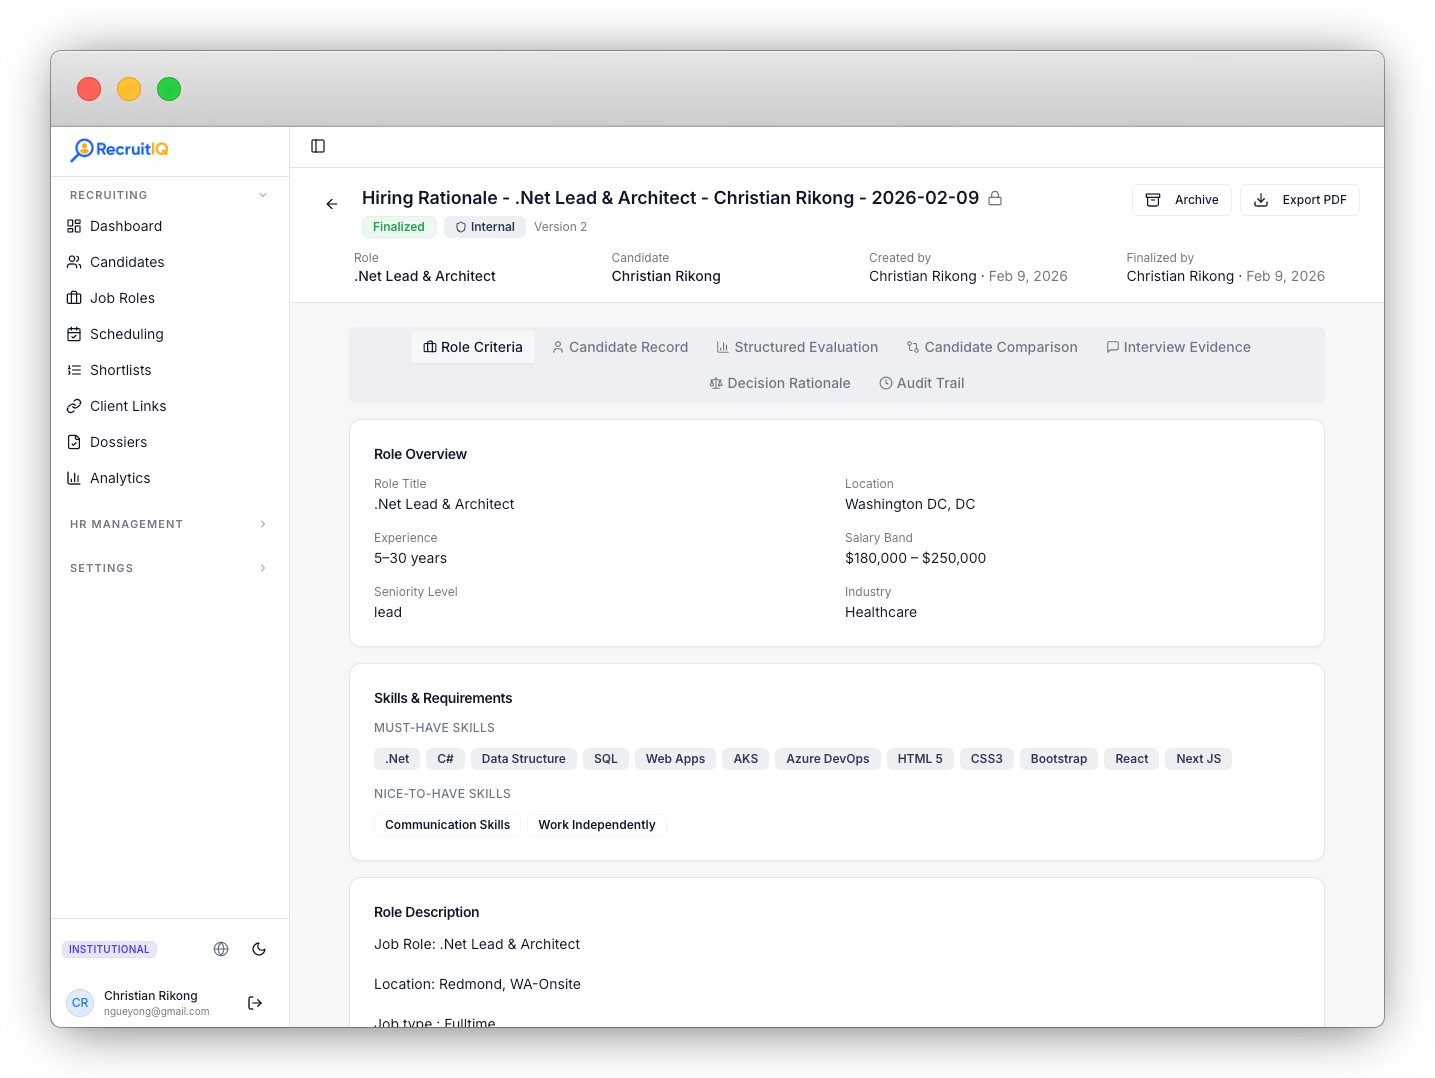Image resolution: width=1435 pixels, height=1078 pixels.
Task: Click the Export PDF download icon
Action: pos(1261,200)
